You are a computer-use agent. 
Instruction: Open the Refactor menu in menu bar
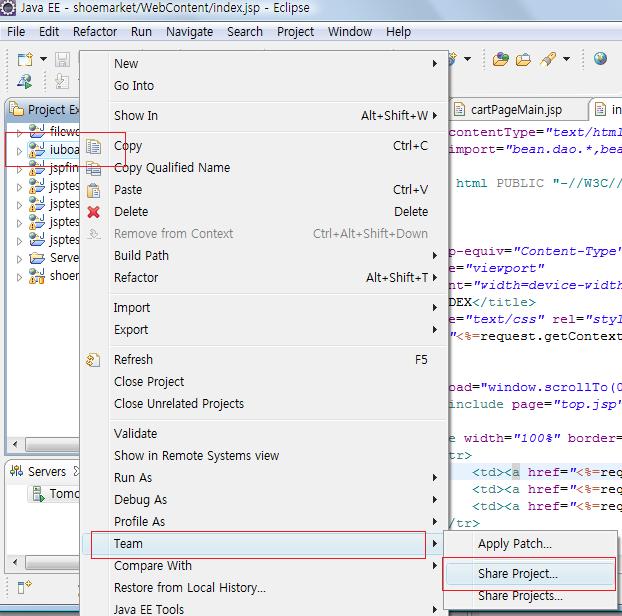pyautogui.click(x=95, y=32)
